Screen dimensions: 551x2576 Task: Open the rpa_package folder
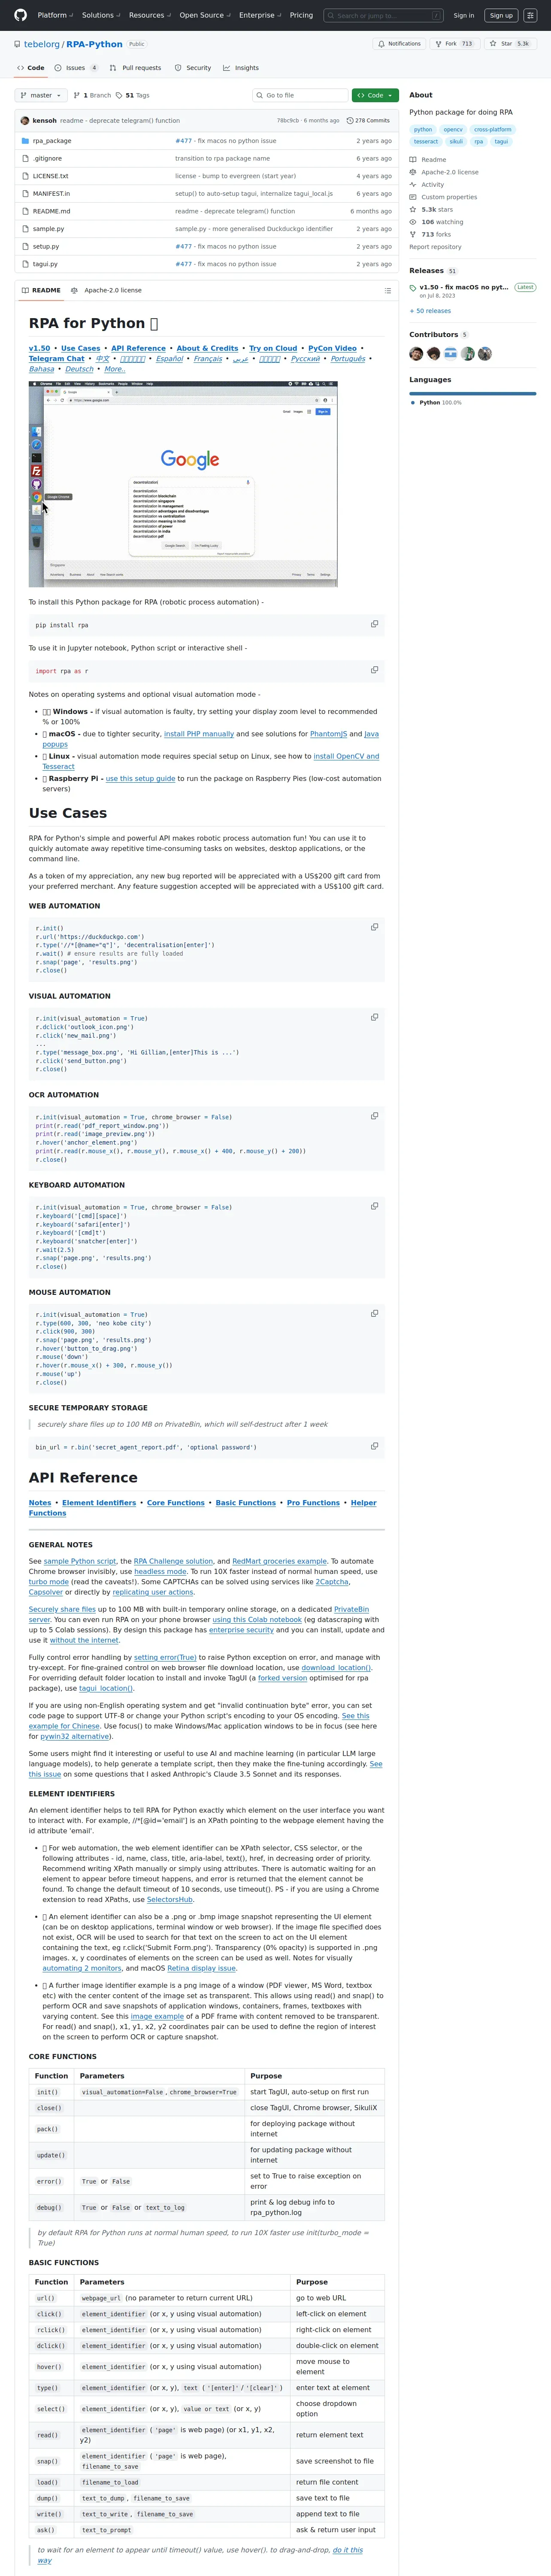pyautogui.click(x=52, y=141)
